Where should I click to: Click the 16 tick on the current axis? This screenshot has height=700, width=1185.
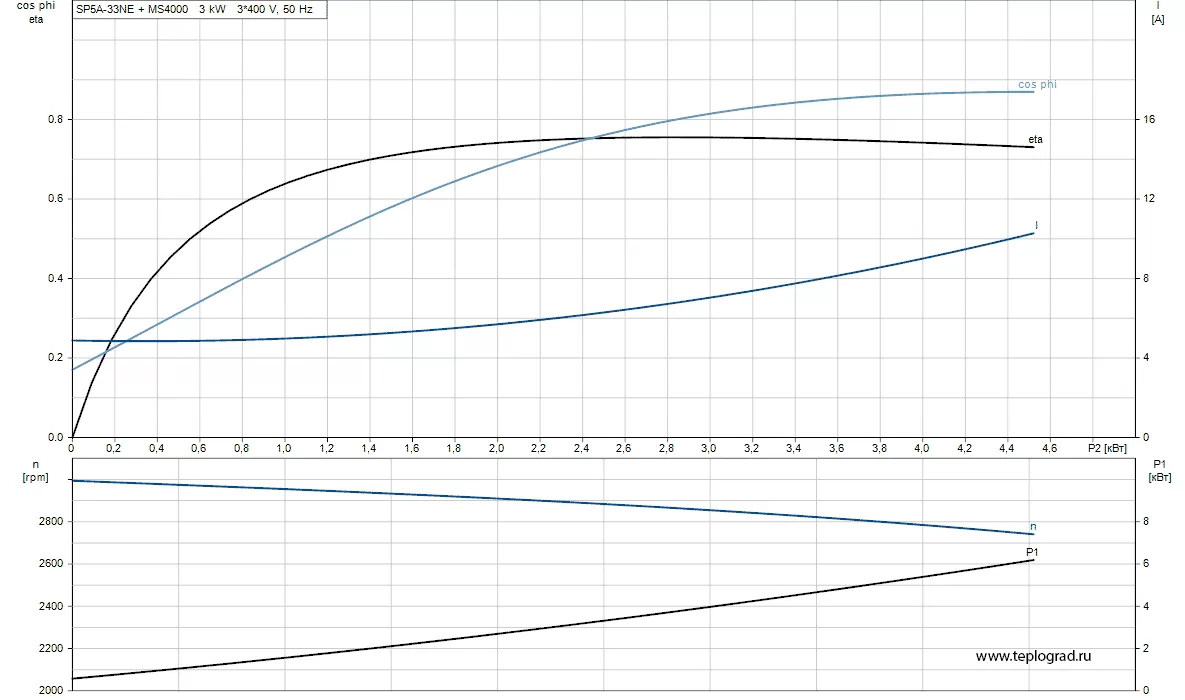click(1149, 120)
